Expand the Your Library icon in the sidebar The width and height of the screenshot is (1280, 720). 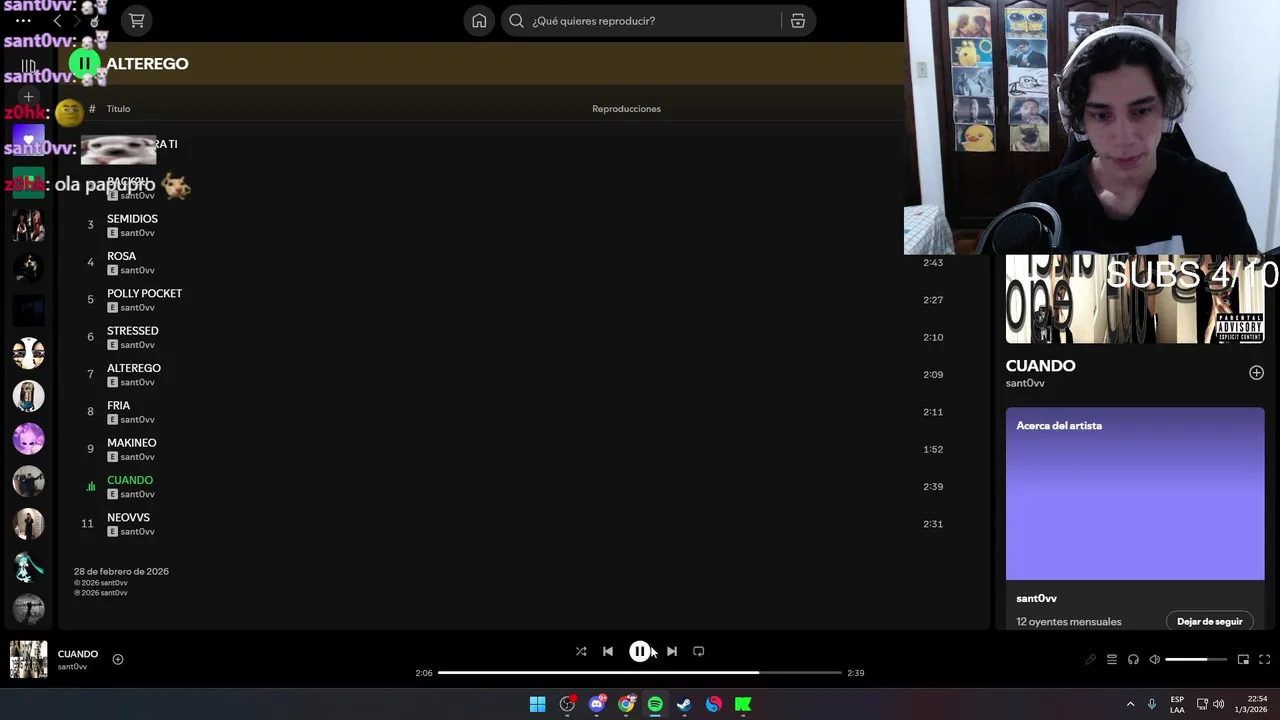point(28,67)
